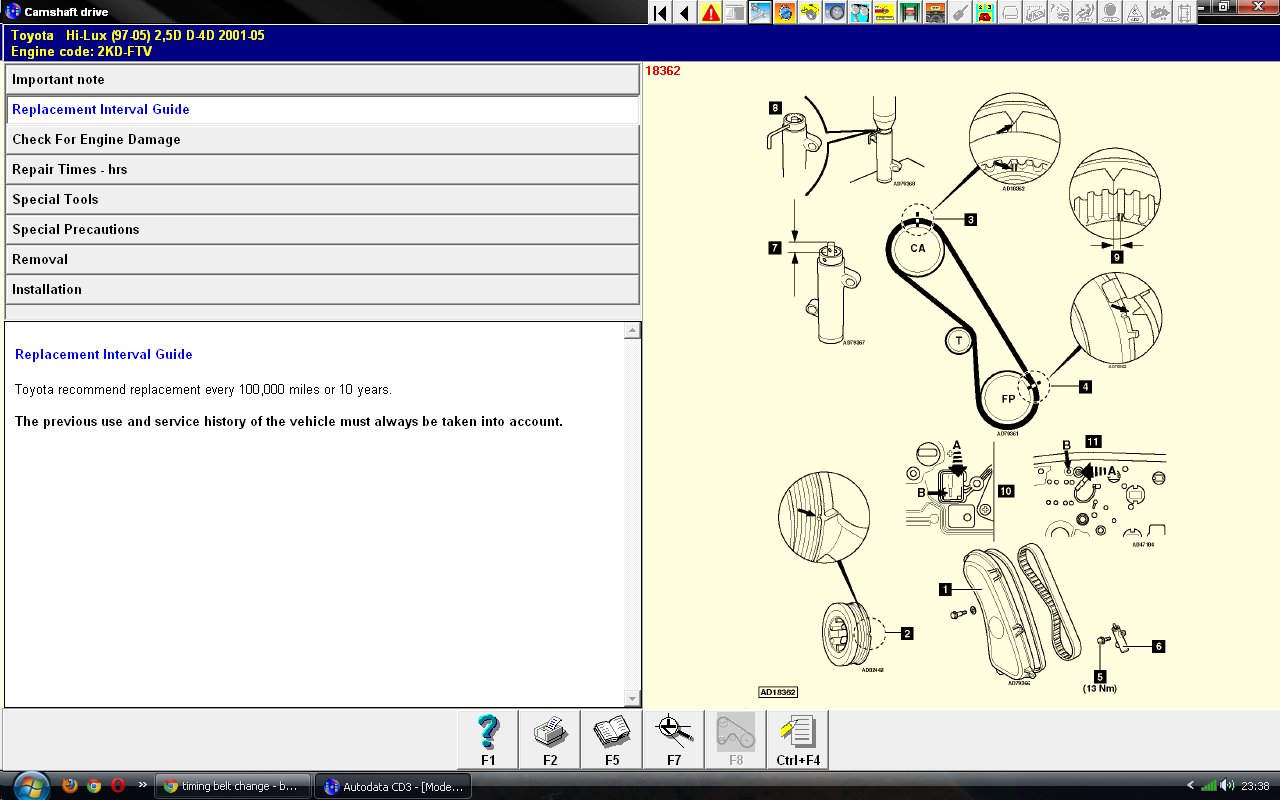Click the AD18362 label under the diagram
Image resolution: width=1280 pixels, height=800 pixels.
[x=778, y=692]
